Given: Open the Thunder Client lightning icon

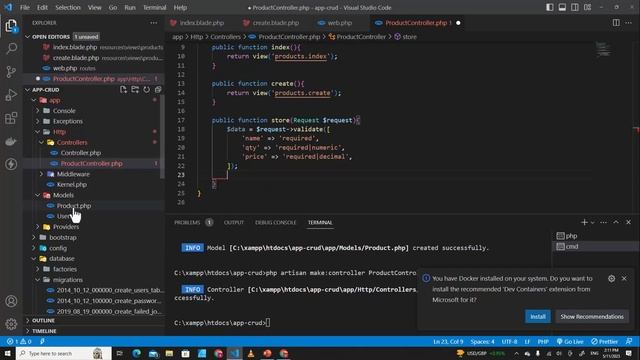Looking at the screenshot, I should (11, 164).
